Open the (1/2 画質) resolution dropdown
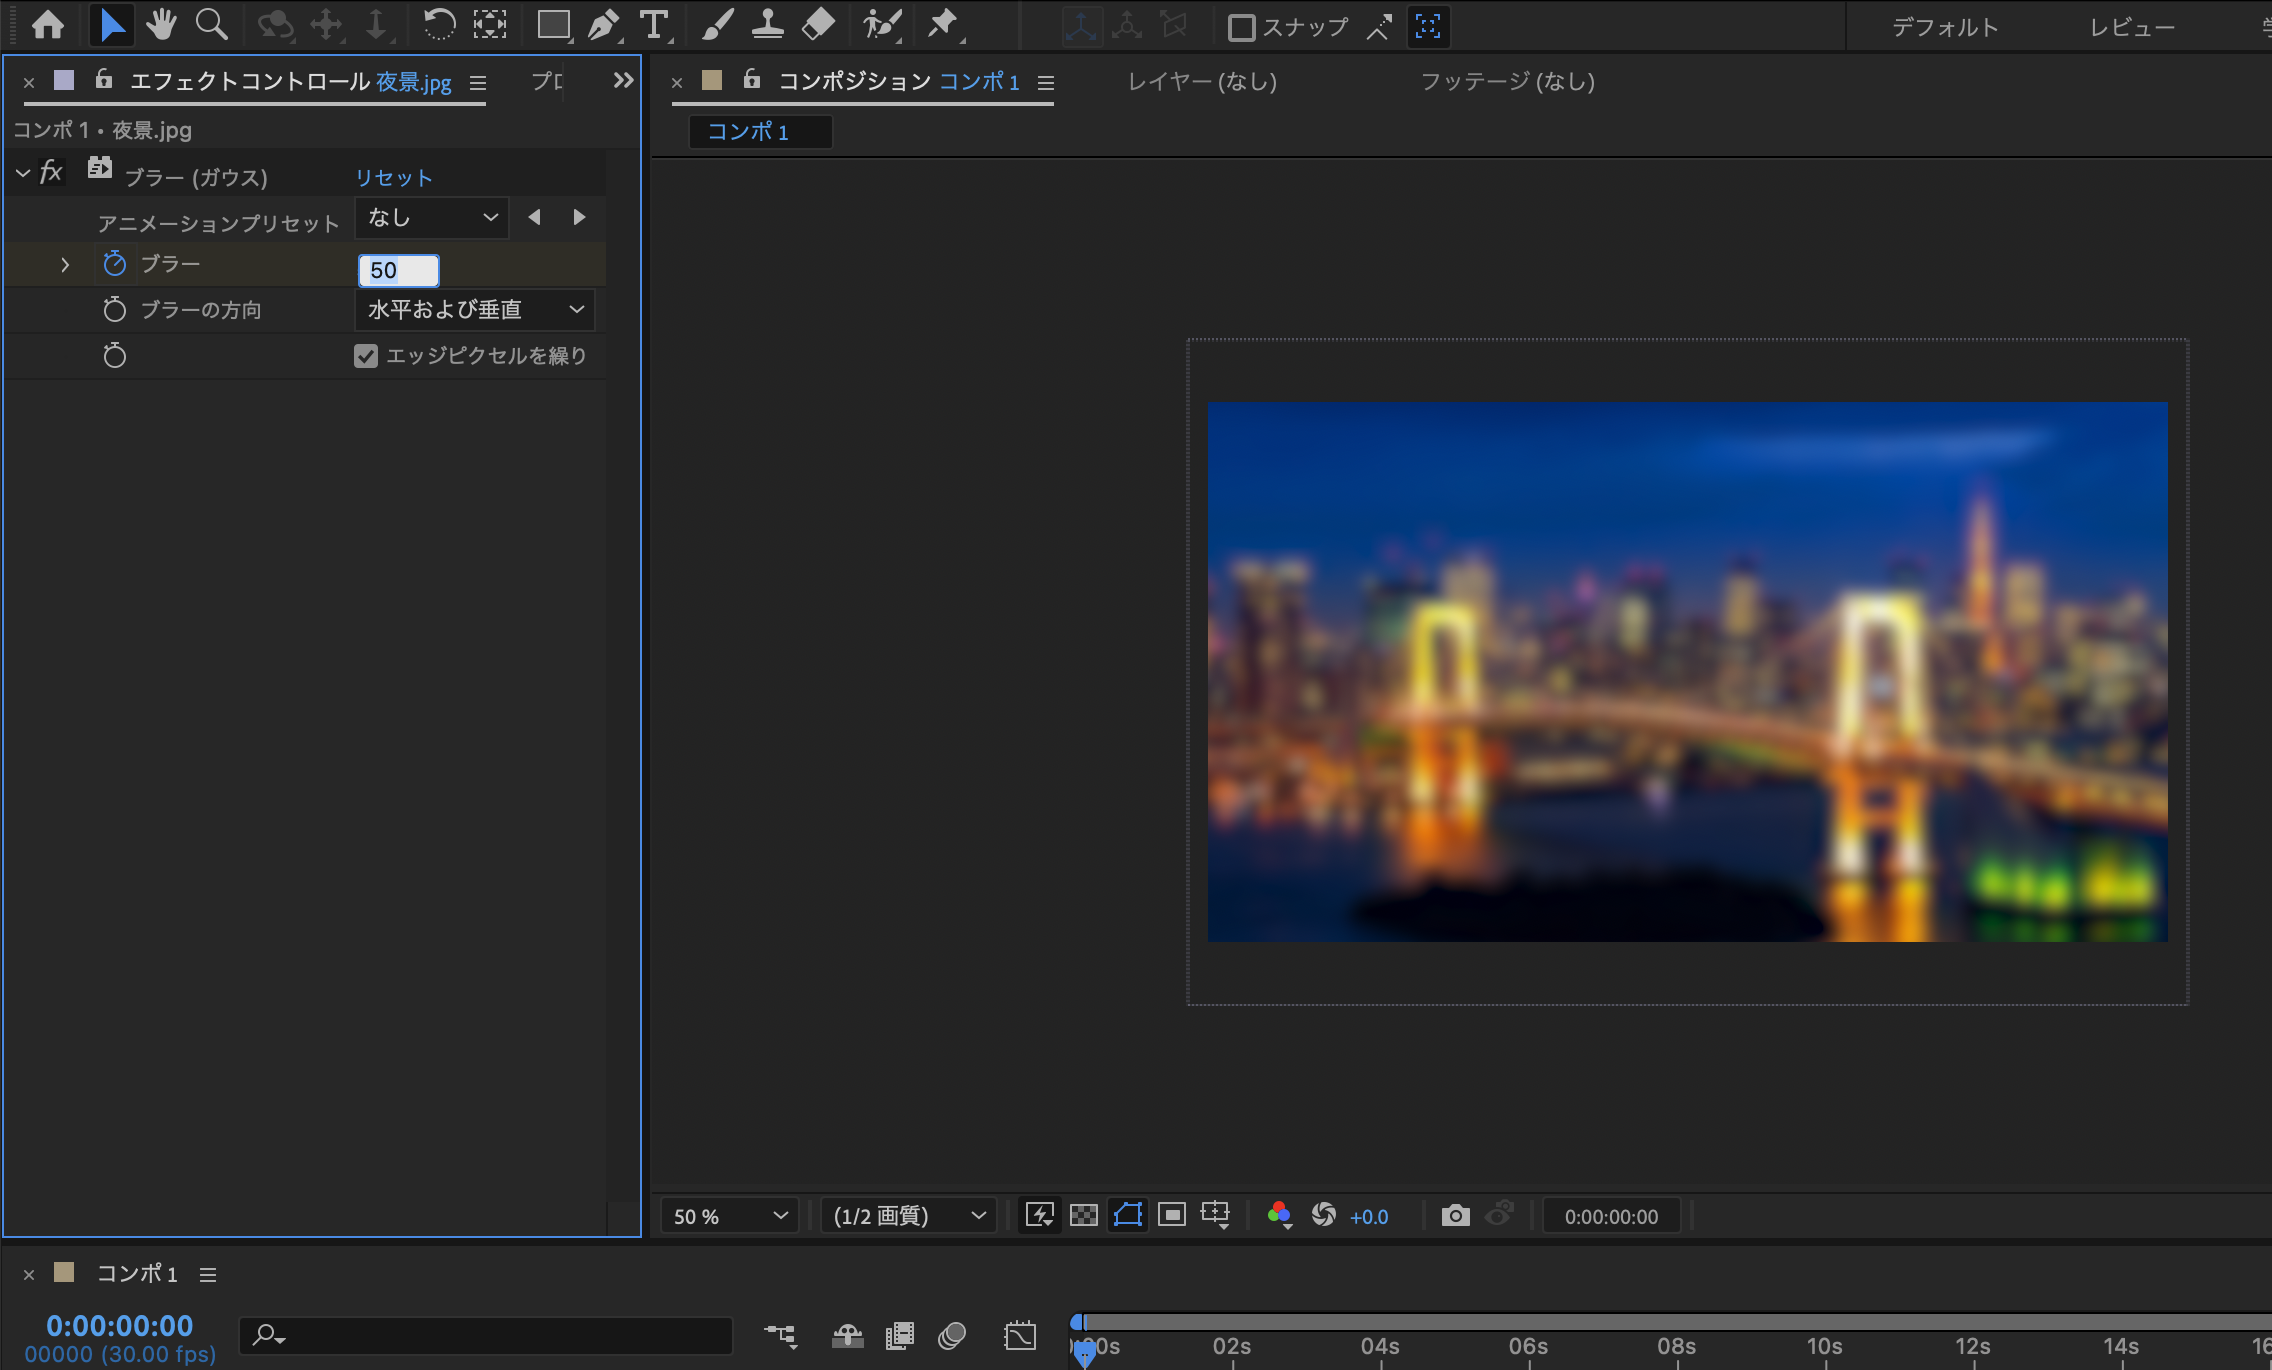Screen dimensions: 2272x1370 point(908,1216)
